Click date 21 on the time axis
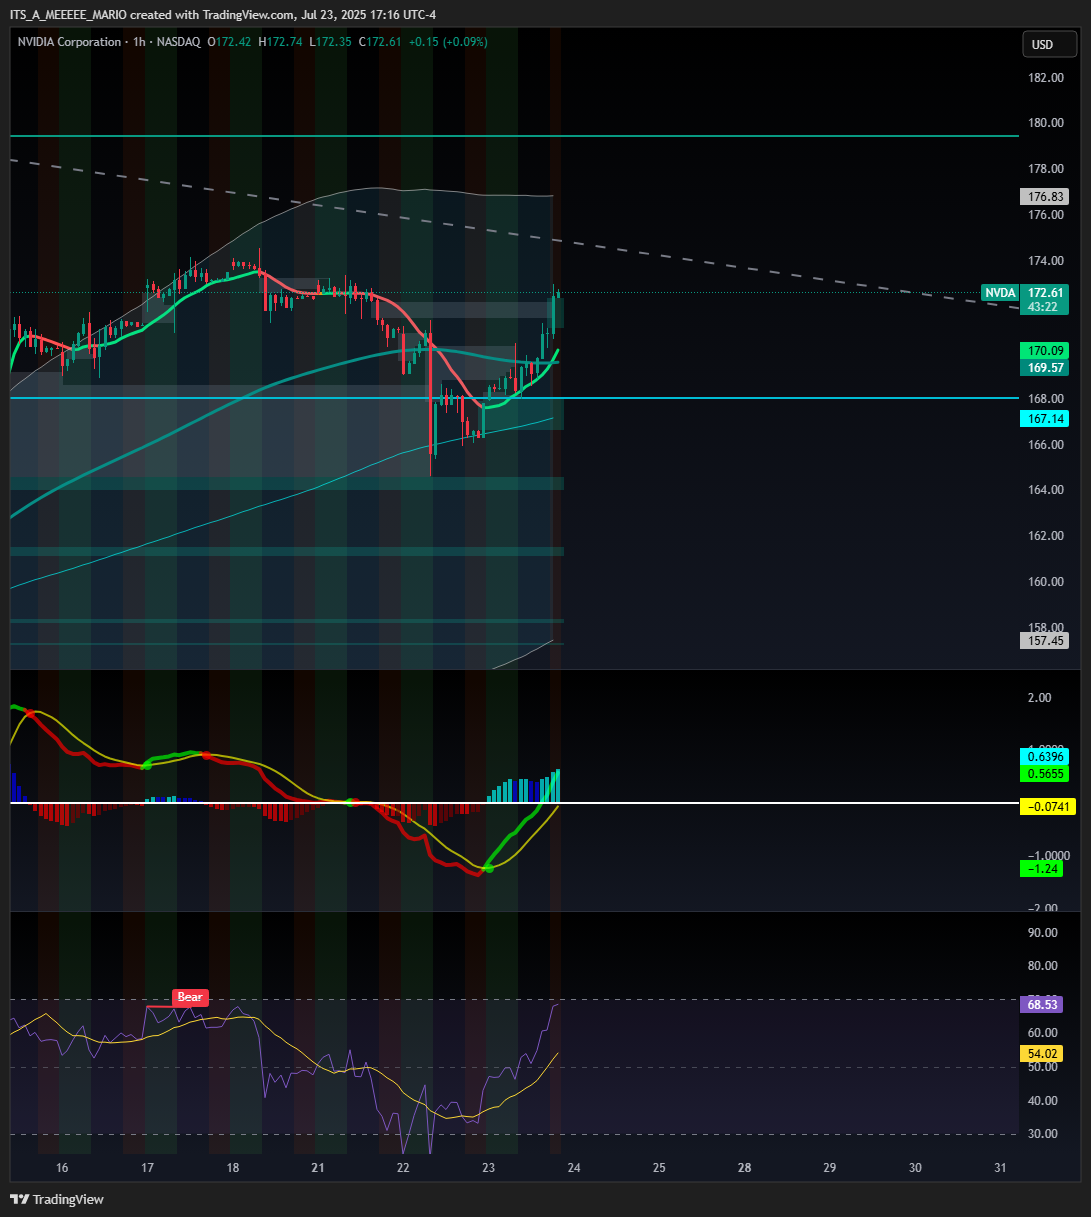Image resolution: width=1091 pixels, height=1217 pixels. [x=318, y=1168]
